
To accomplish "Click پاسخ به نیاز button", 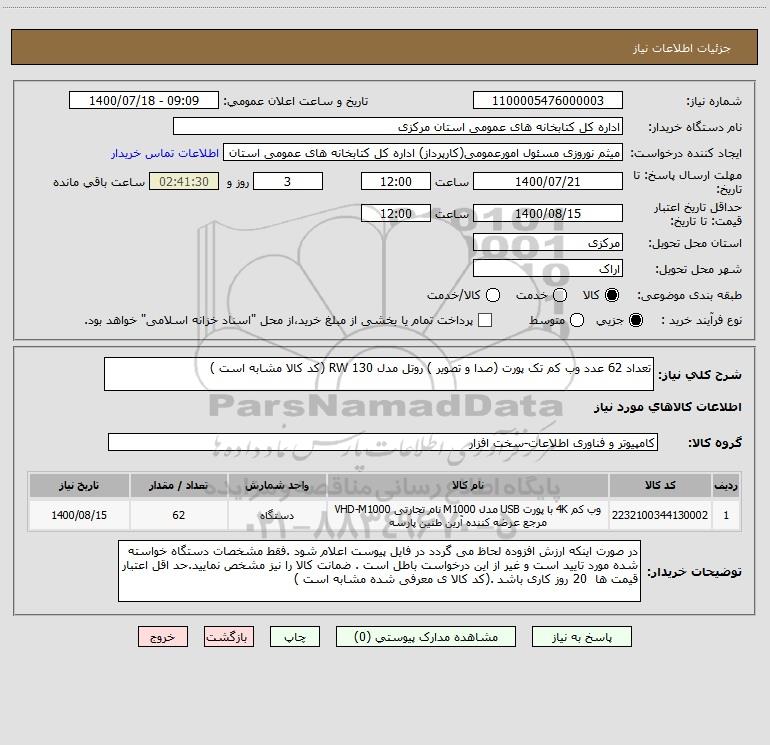I will tap(581, 637).
